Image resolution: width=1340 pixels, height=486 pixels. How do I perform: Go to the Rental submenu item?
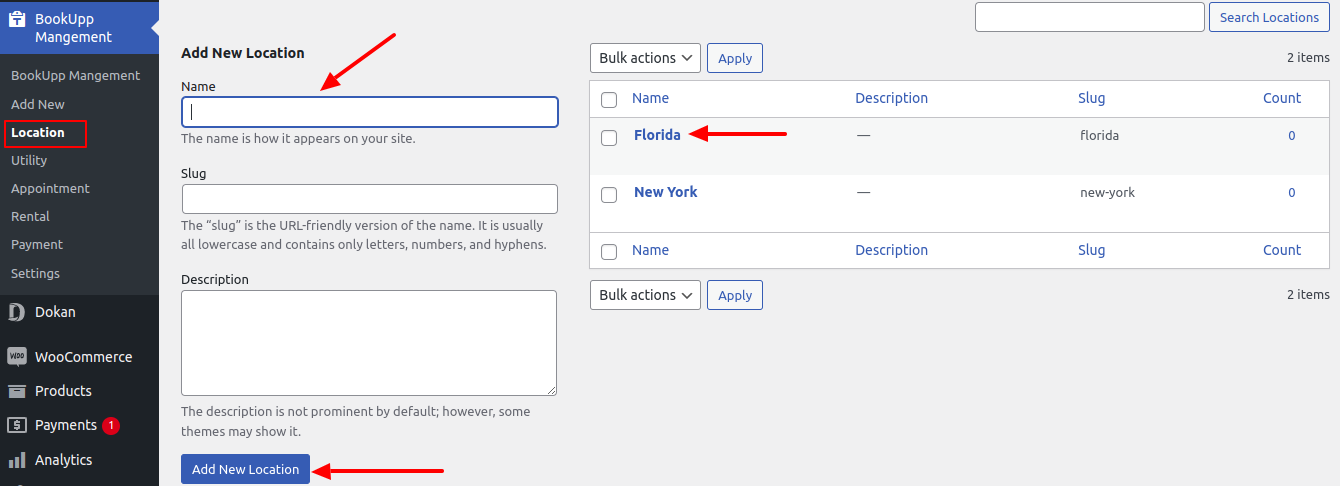point(30,216)
